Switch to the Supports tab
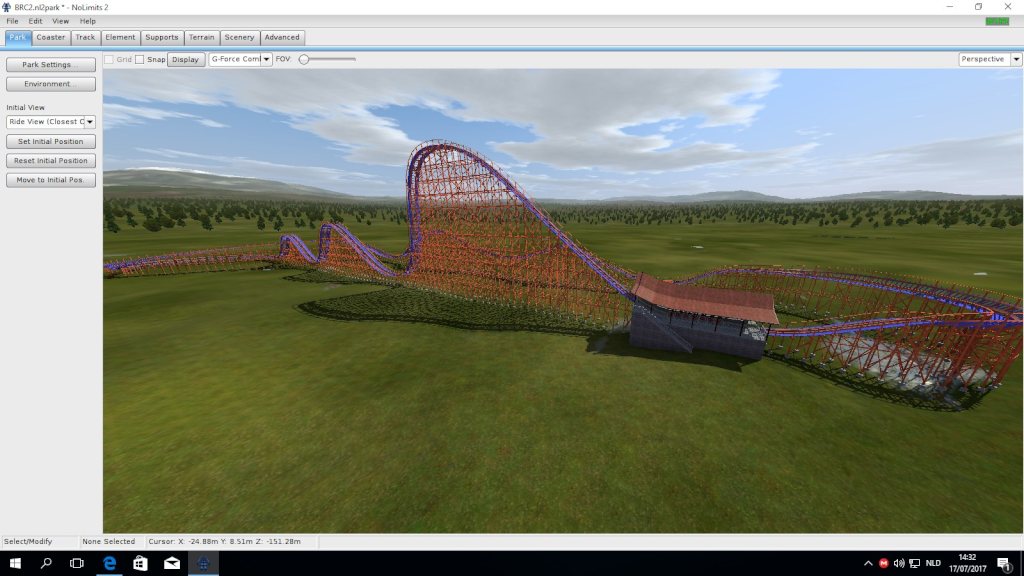1024x576 pixels. tap(162, 38)
